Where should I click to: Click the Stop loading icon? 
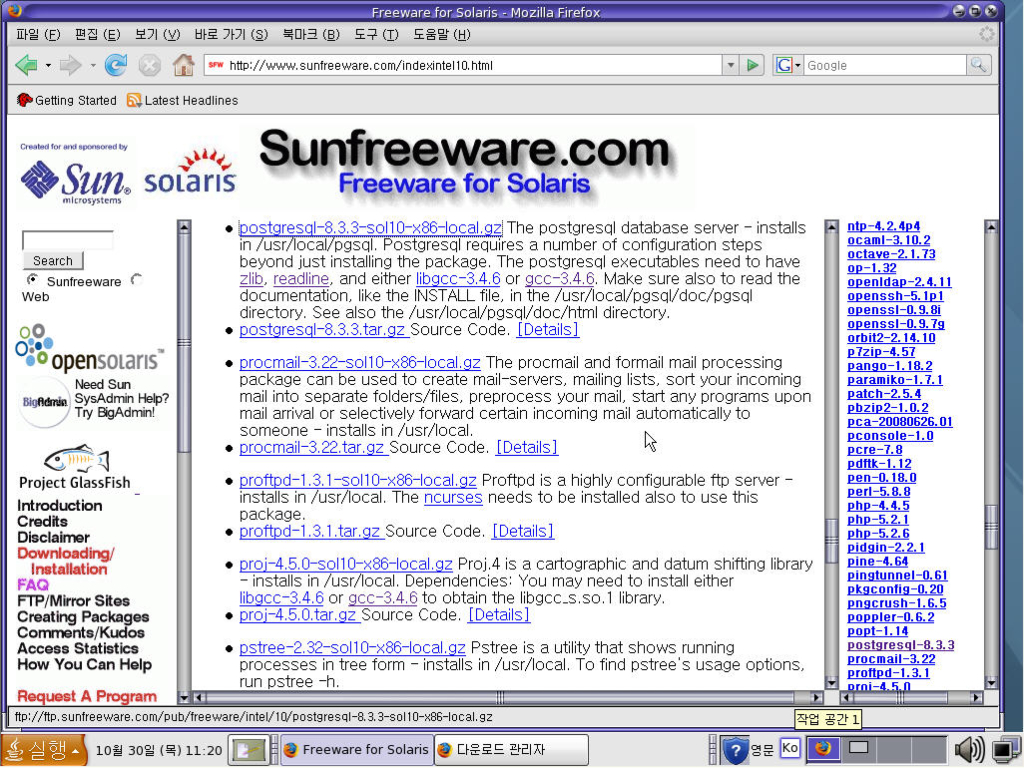click(x=150, y=65)
